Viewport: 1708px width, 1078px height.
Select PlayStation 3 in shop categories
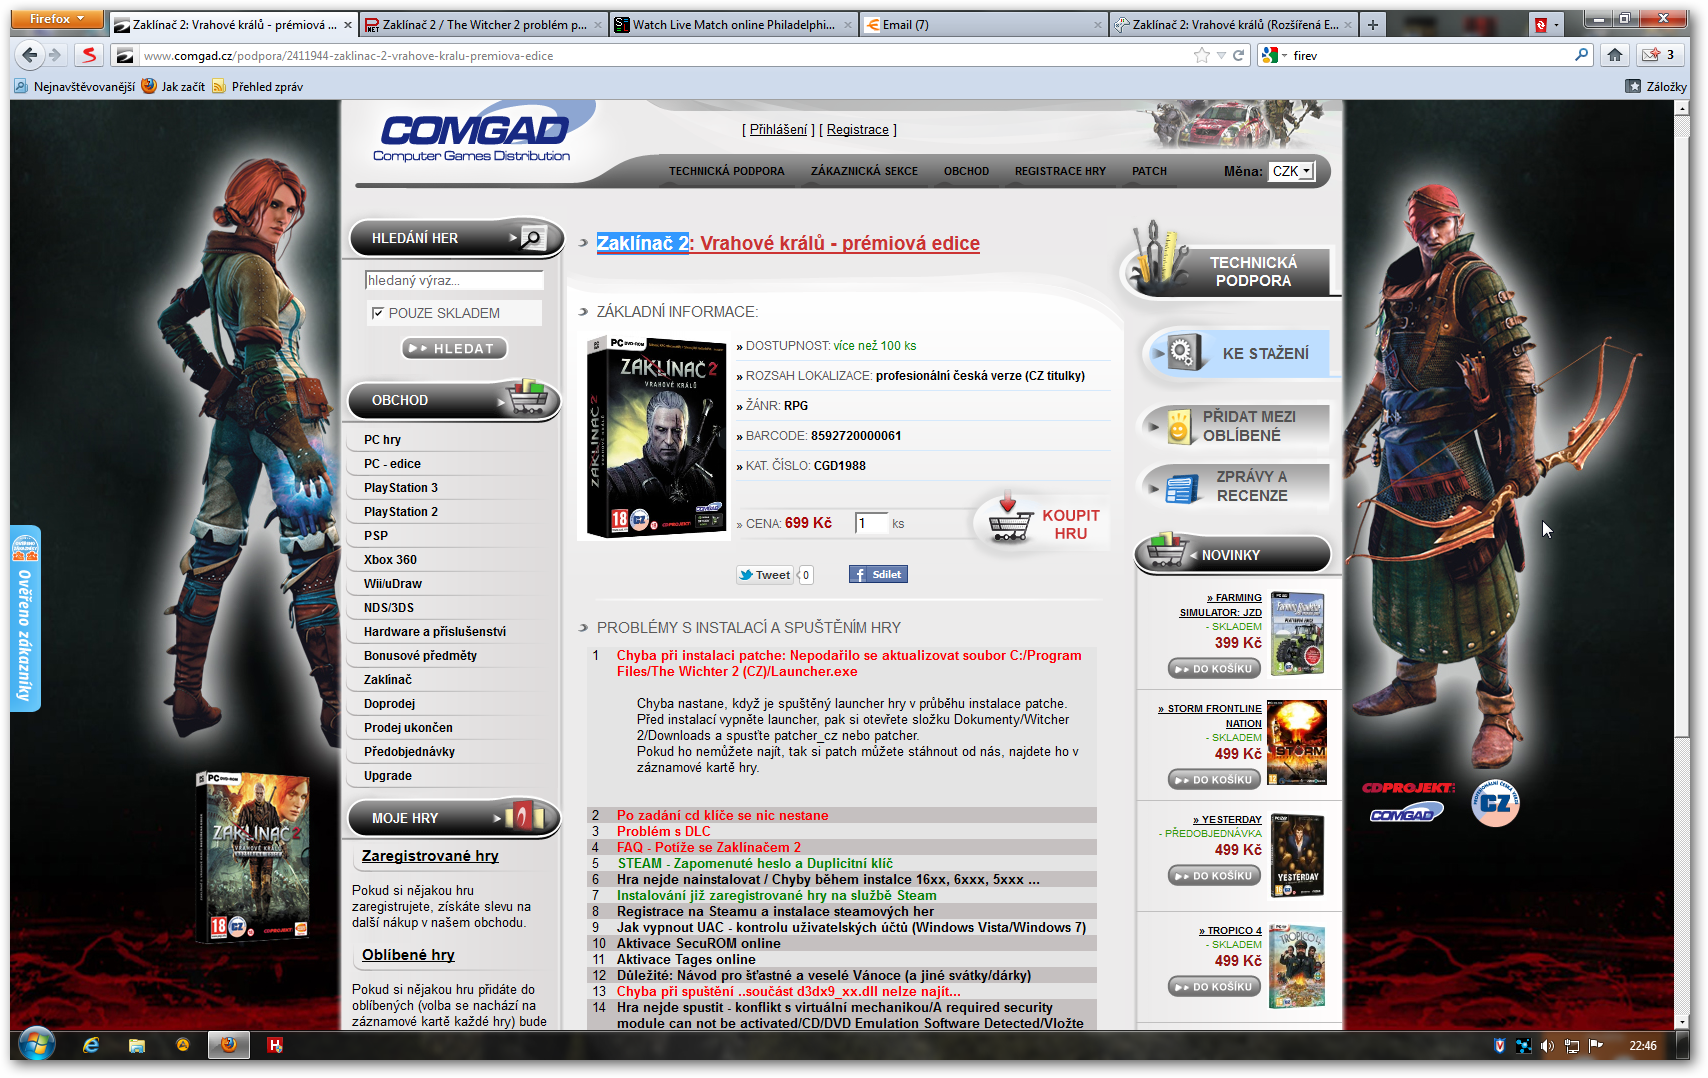[x=401, y=488]
